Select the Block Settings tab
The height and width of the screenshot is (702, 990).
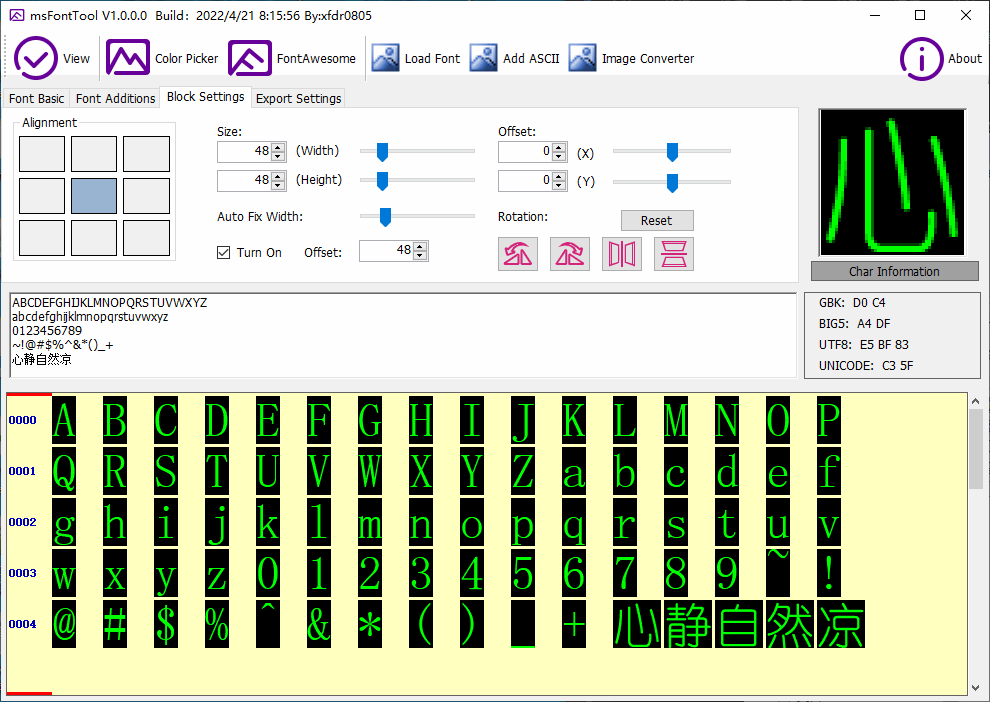point(205,97)
